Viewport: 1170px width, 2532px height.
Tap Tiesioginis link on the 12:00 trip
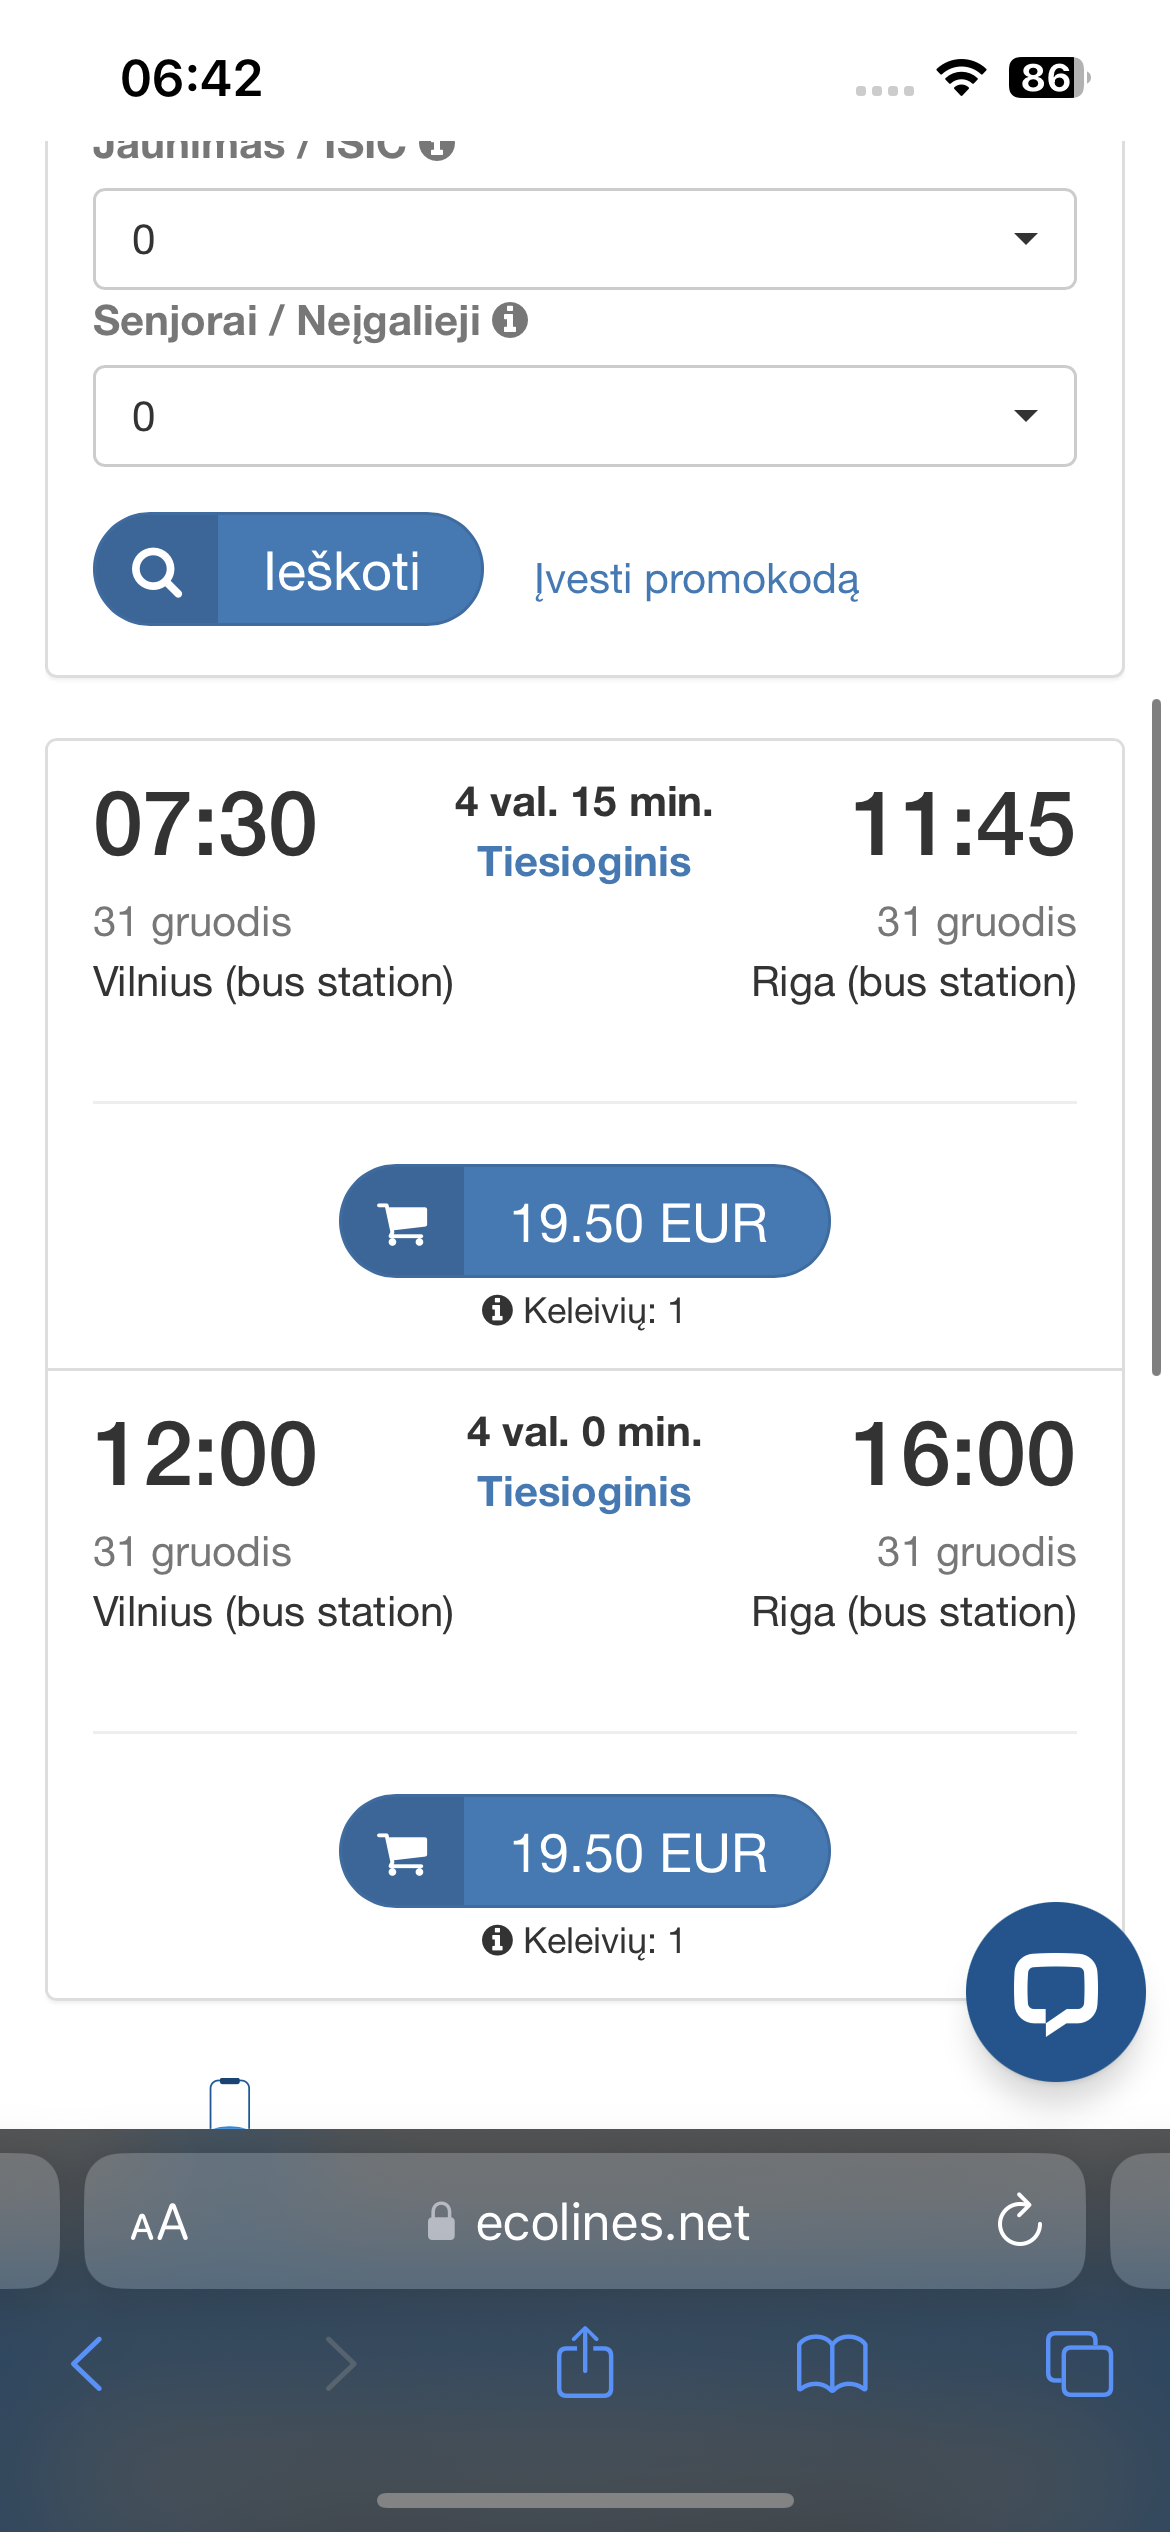(x=584, y=1492)
